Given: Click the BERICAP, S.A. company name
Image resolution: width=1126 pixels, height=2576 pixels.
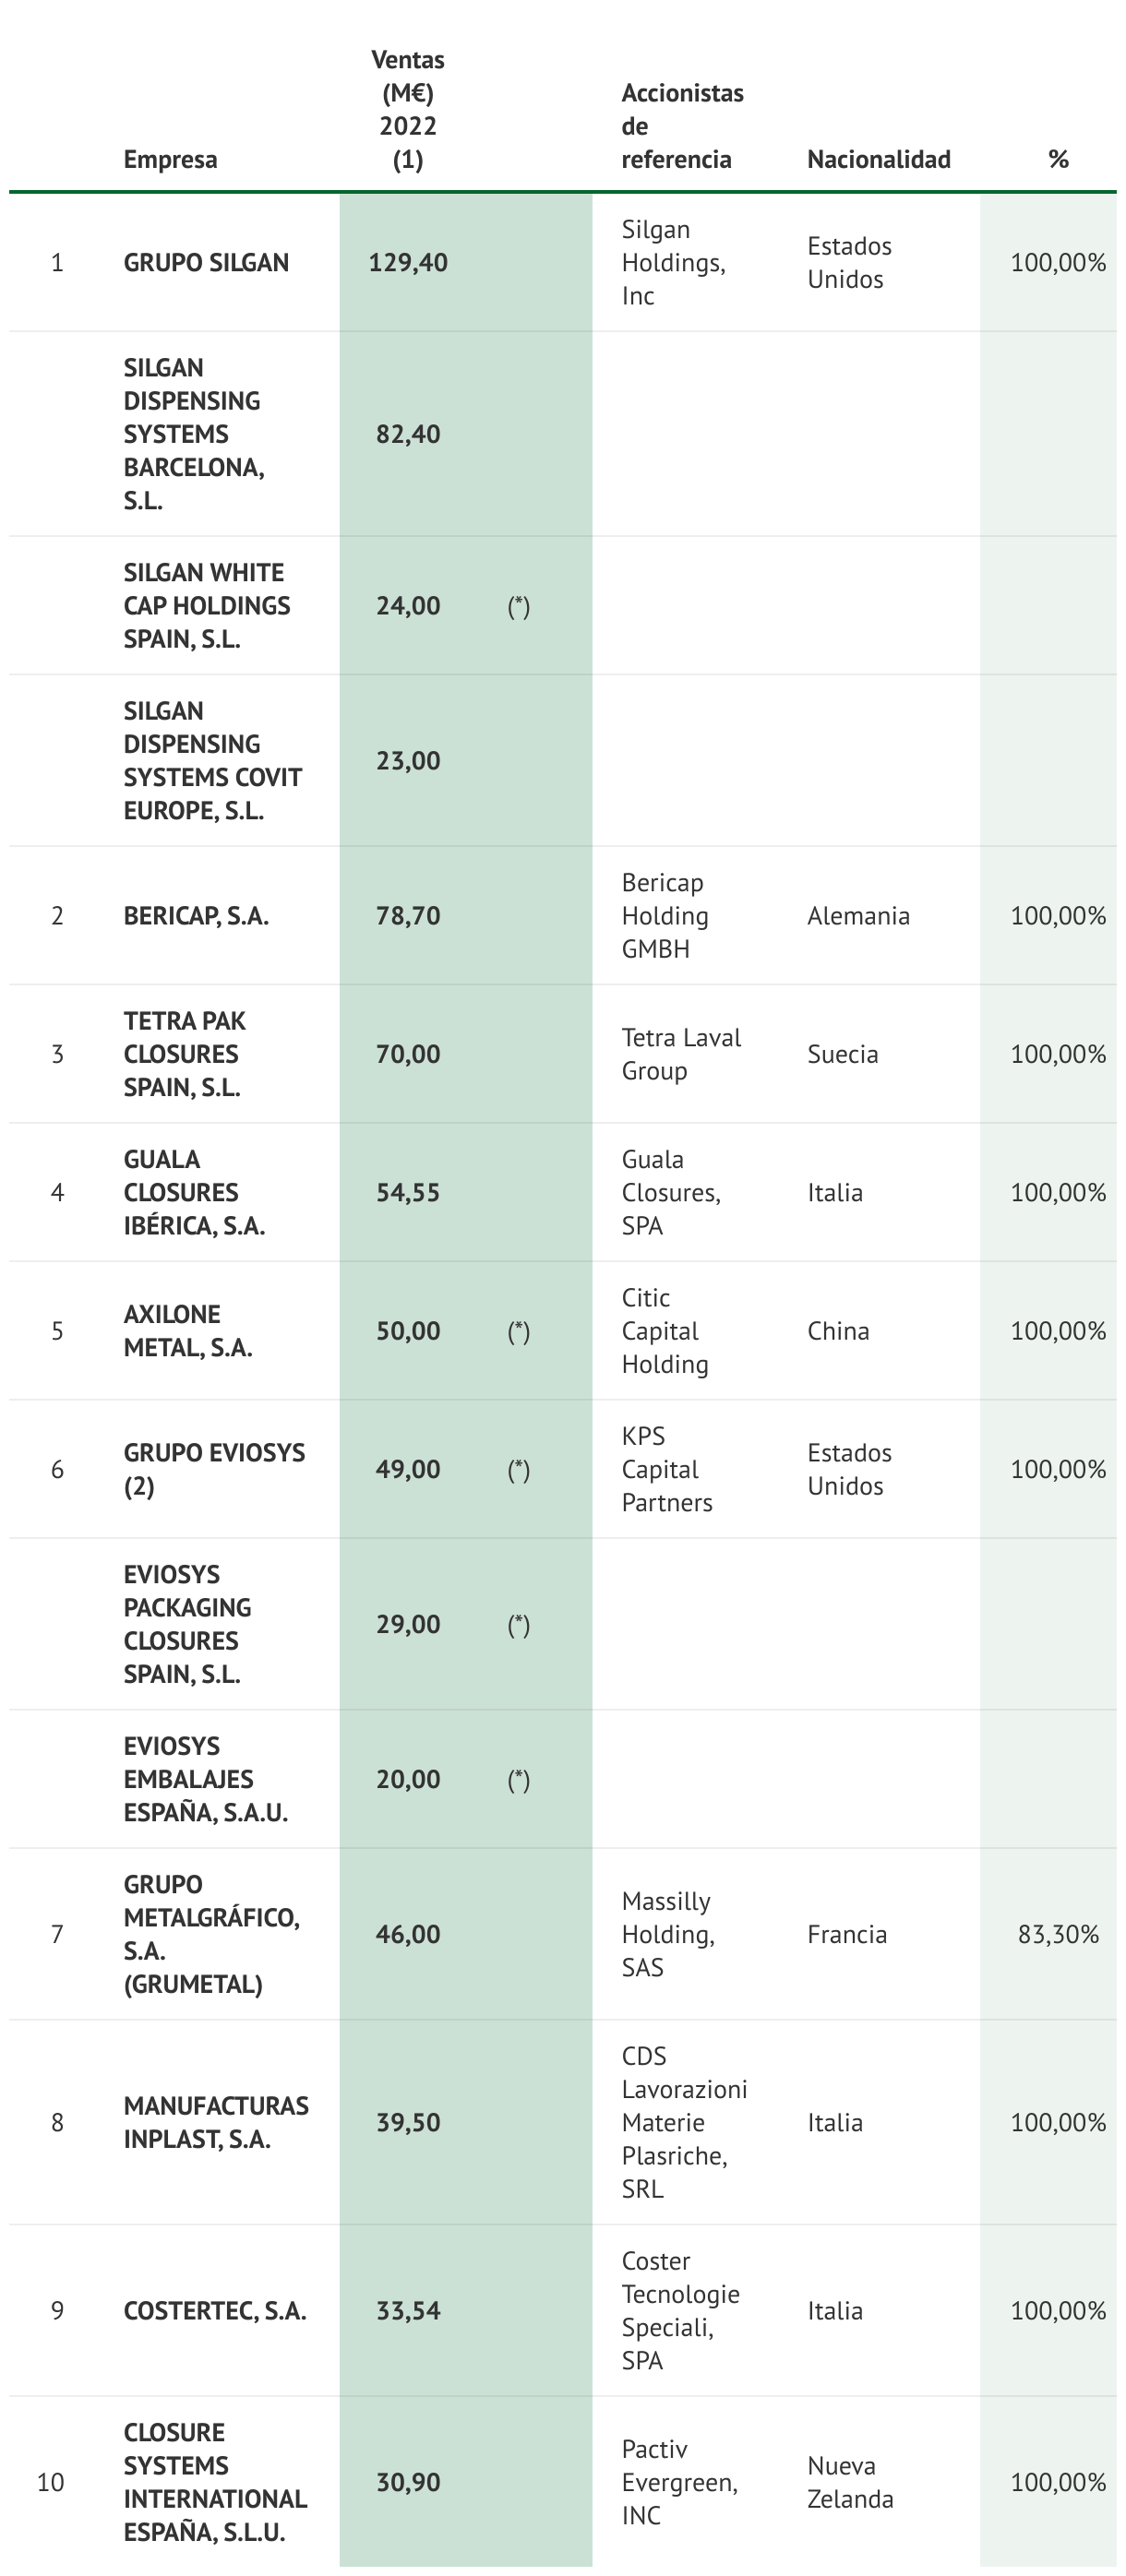Looking at the screenshot, I should pos(196,915).
